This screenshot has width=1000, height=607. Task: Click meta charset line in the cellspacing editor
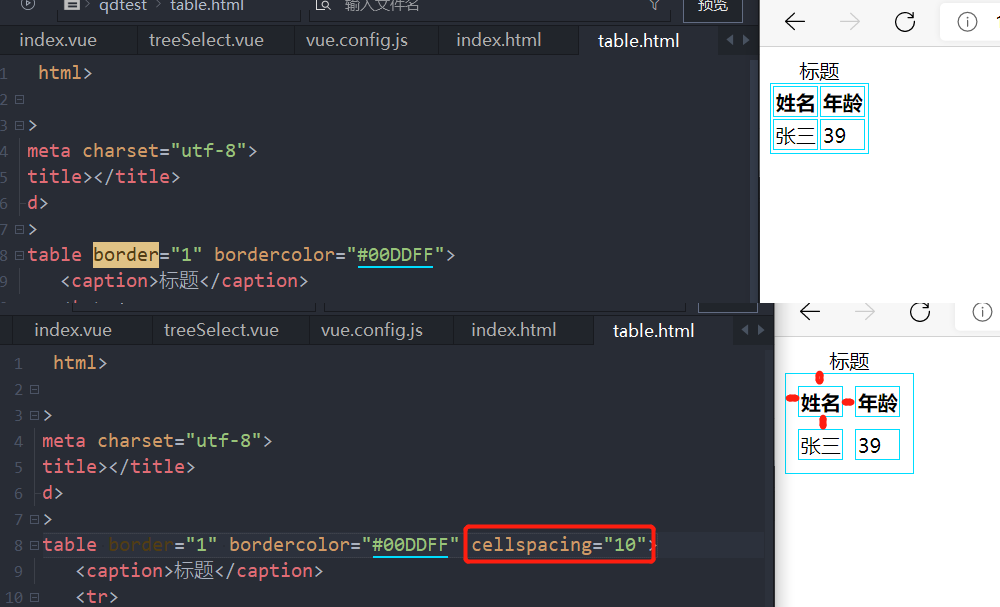click(157, 441)
